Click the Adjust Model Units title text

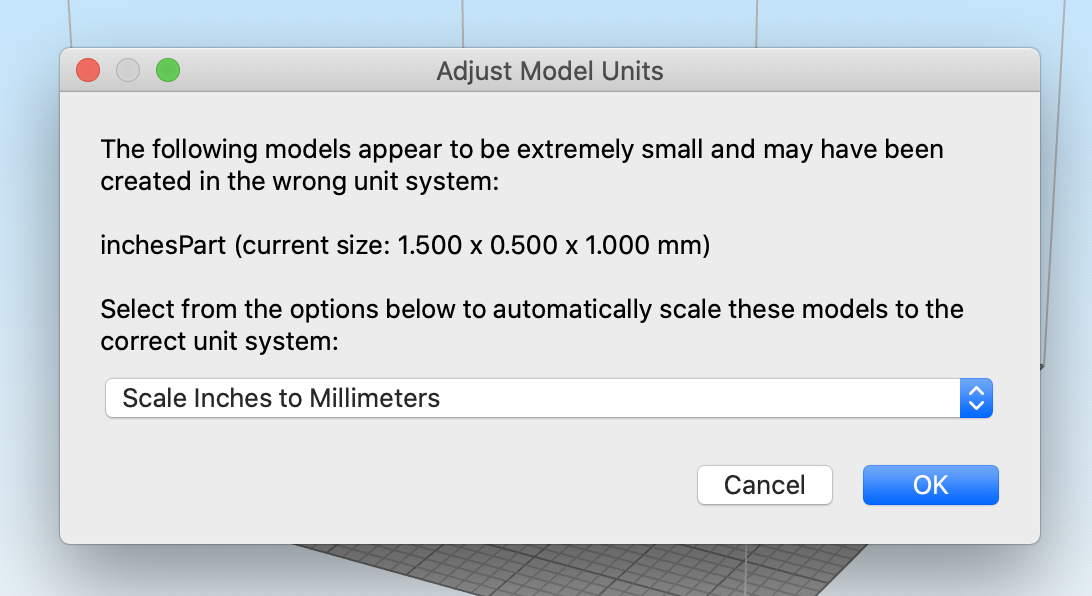coord(549,71)
